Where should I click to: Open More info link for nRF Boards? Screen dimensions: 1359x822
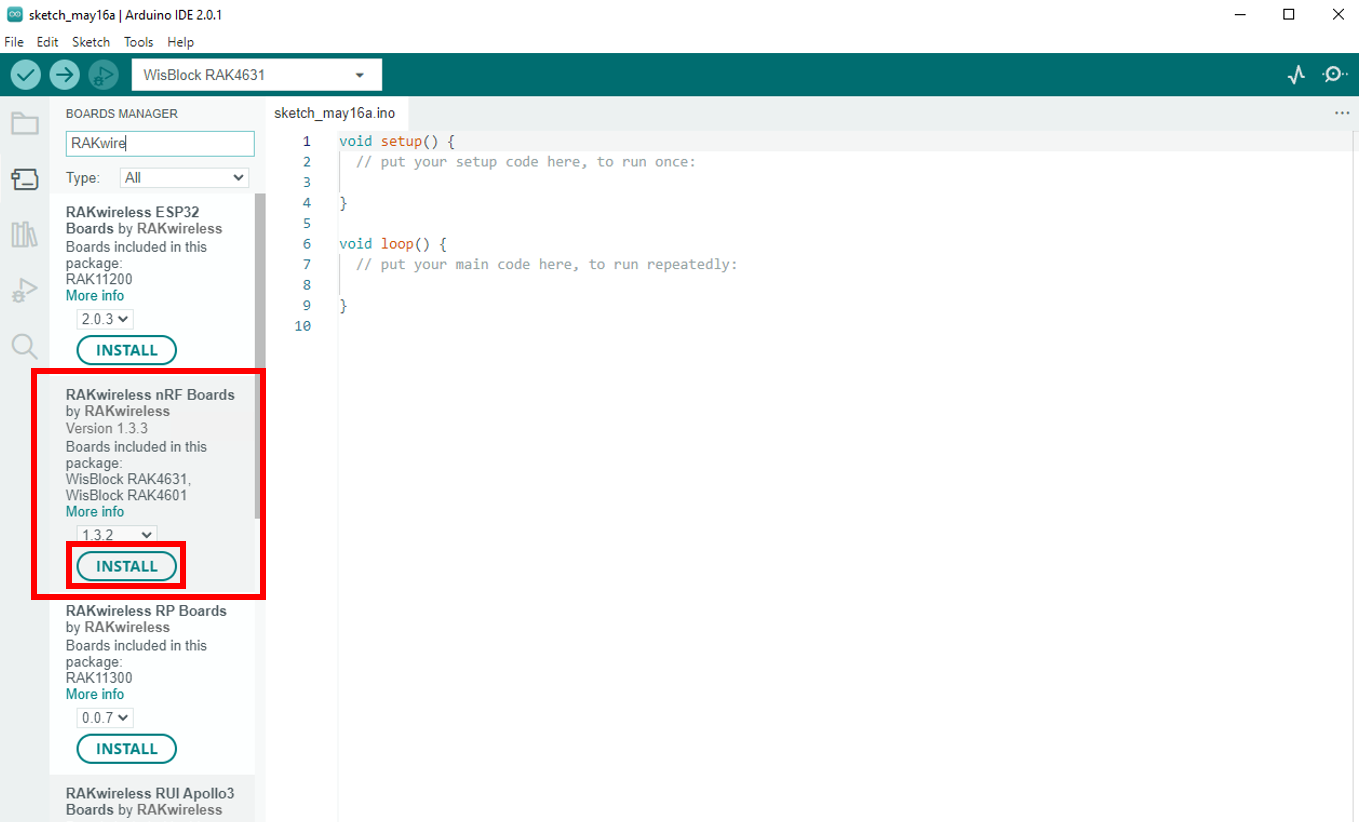coord(95,512)
